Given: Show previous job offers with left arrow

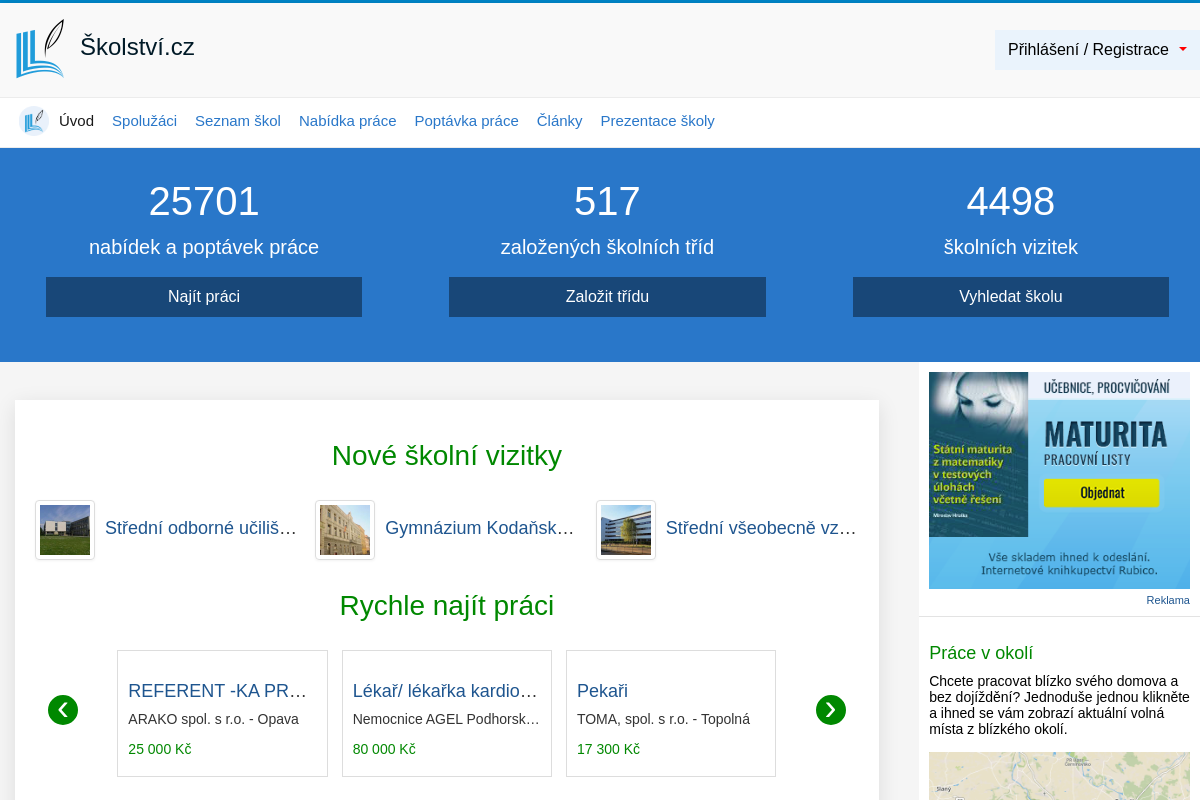Looking at the screenshot, I should click(x=63, y=710).
